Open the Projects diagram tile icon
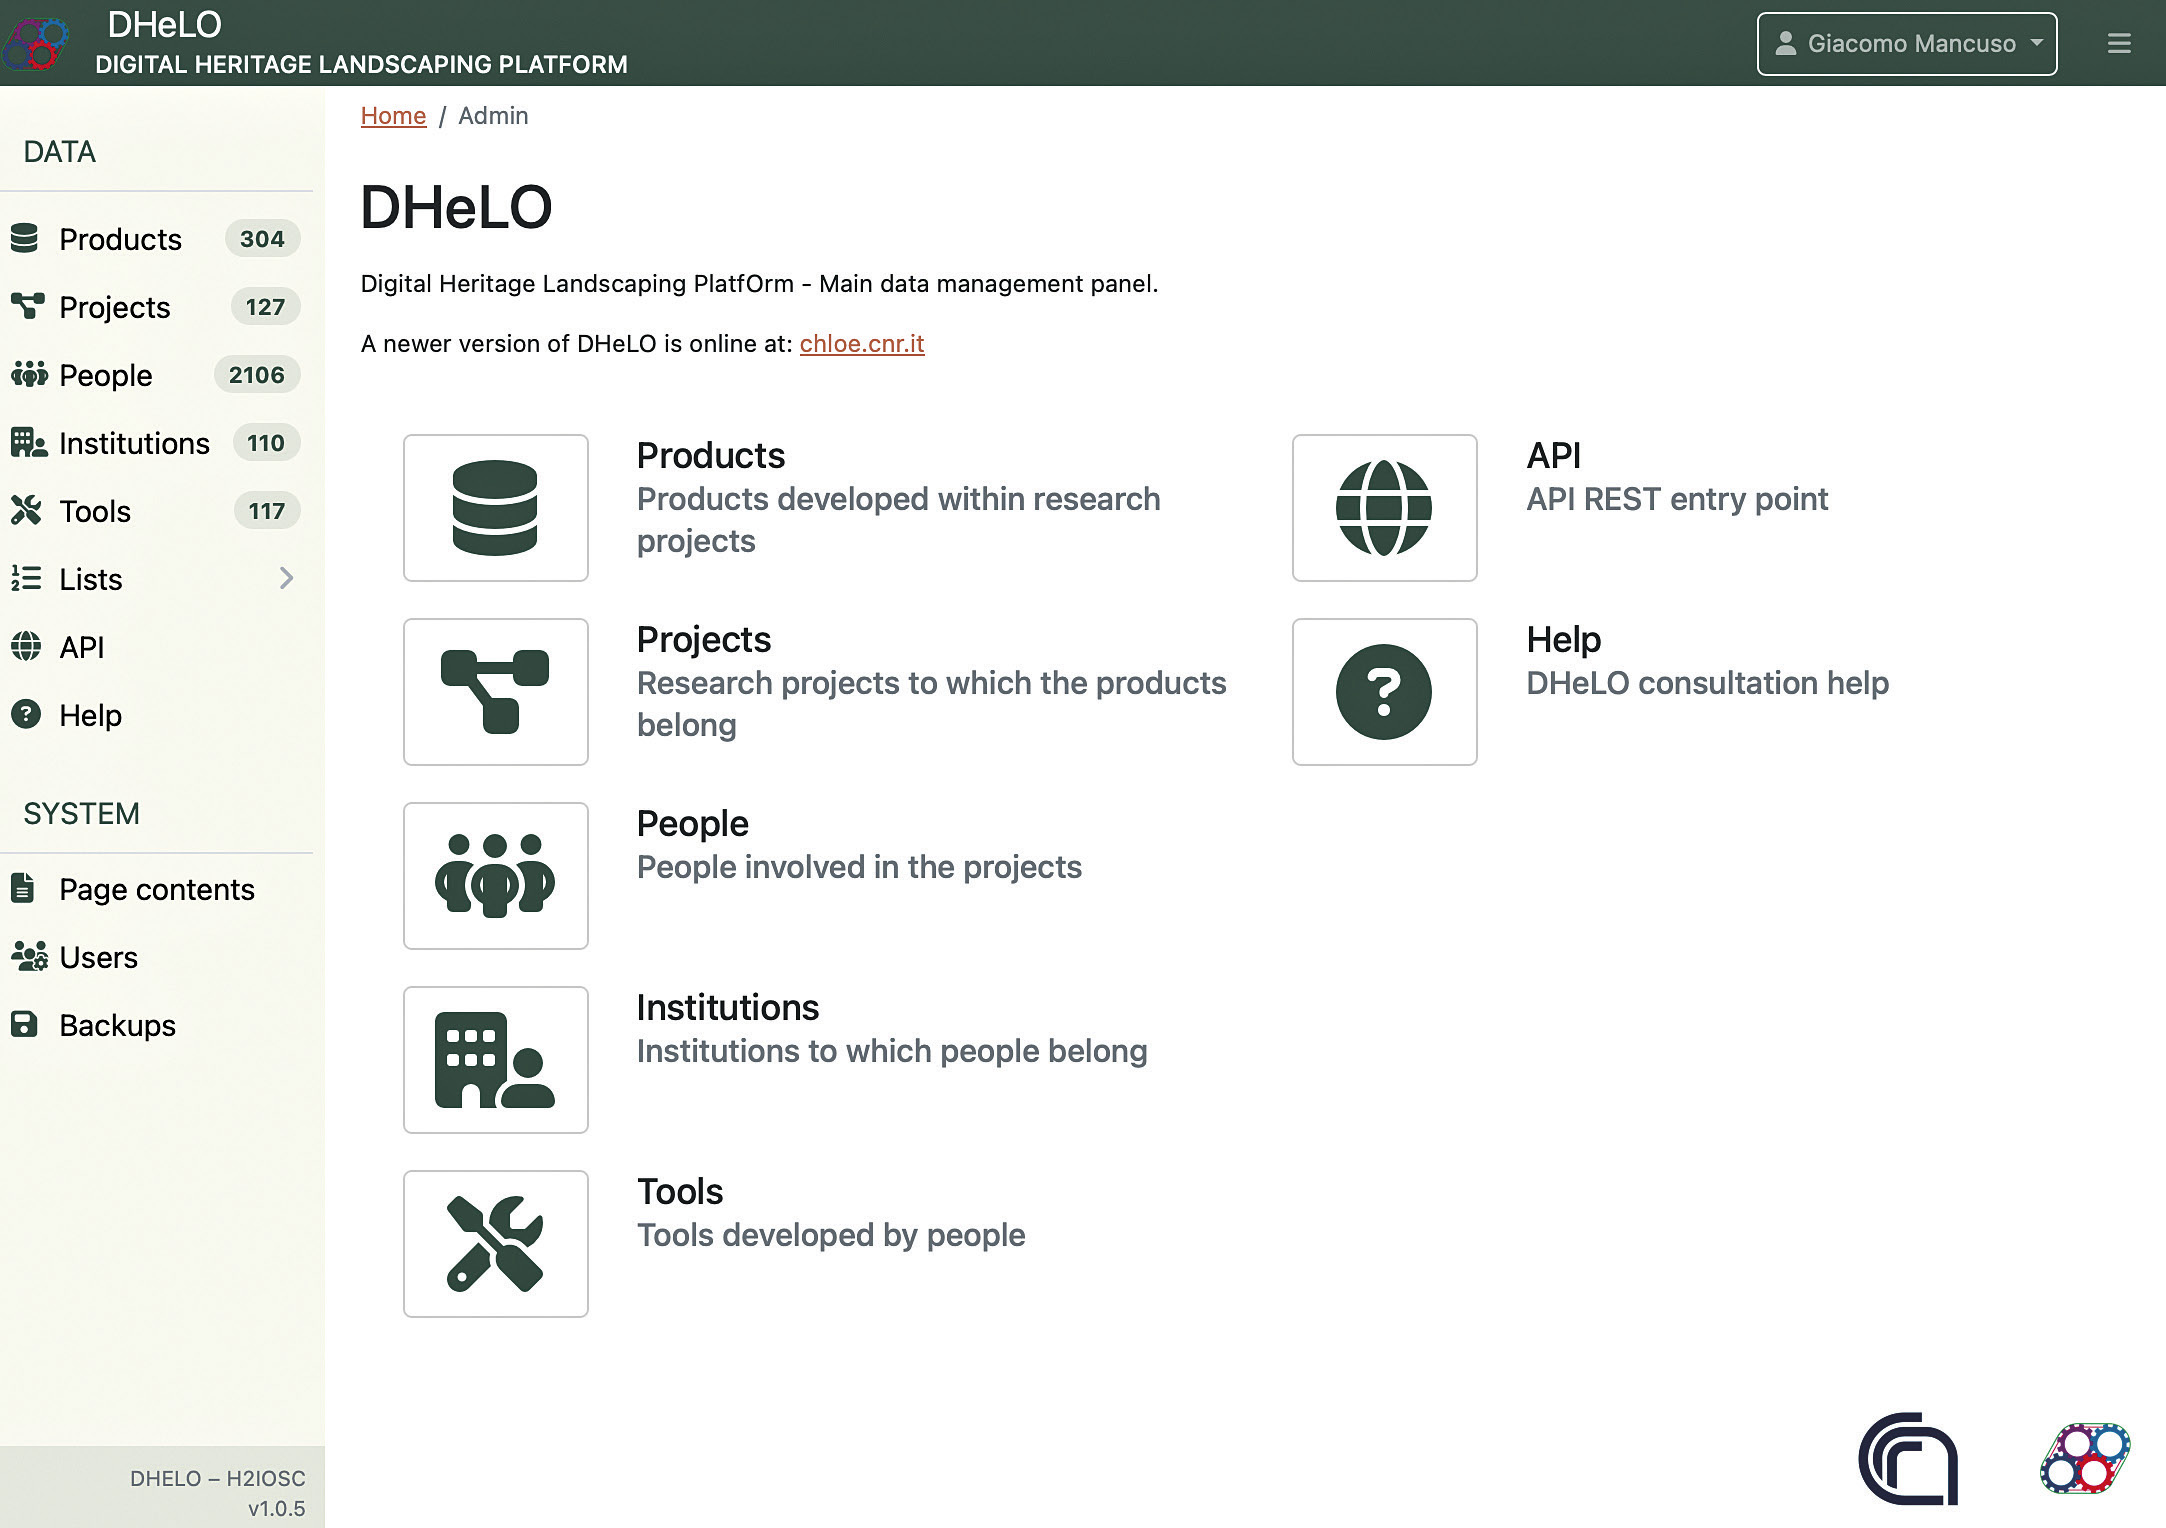 tap(495, 692)
